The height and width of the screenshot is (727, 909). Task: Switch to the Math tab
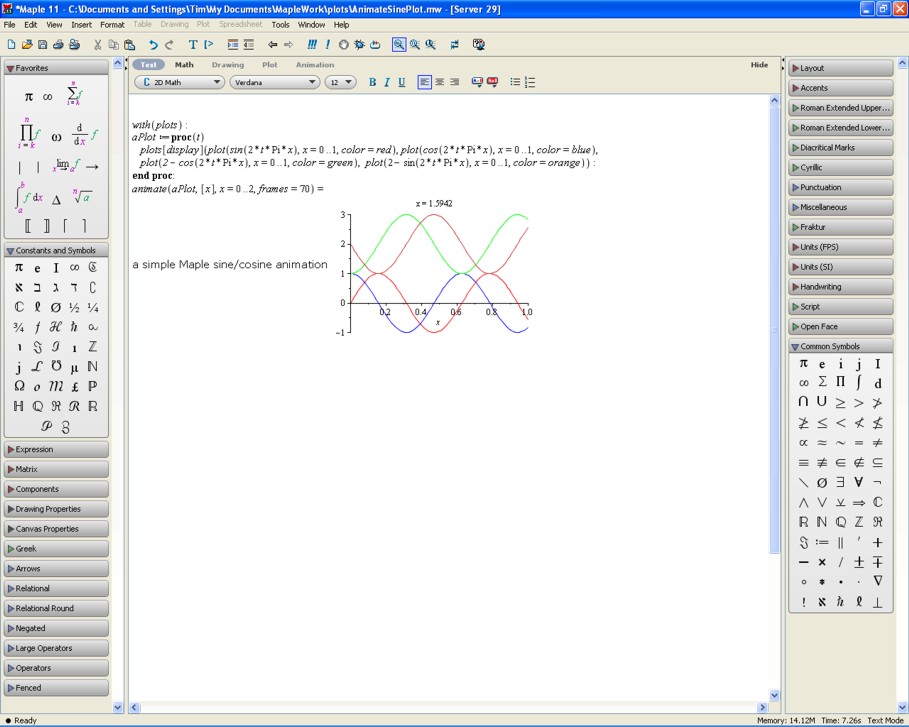(184, 65)
